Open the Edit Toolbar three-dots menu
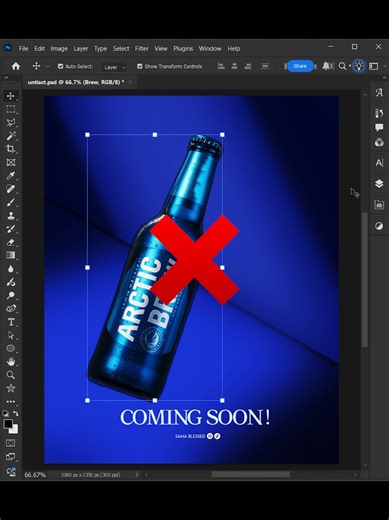The width and height of the screenshot is (389, 520). [x=11, y=402]
